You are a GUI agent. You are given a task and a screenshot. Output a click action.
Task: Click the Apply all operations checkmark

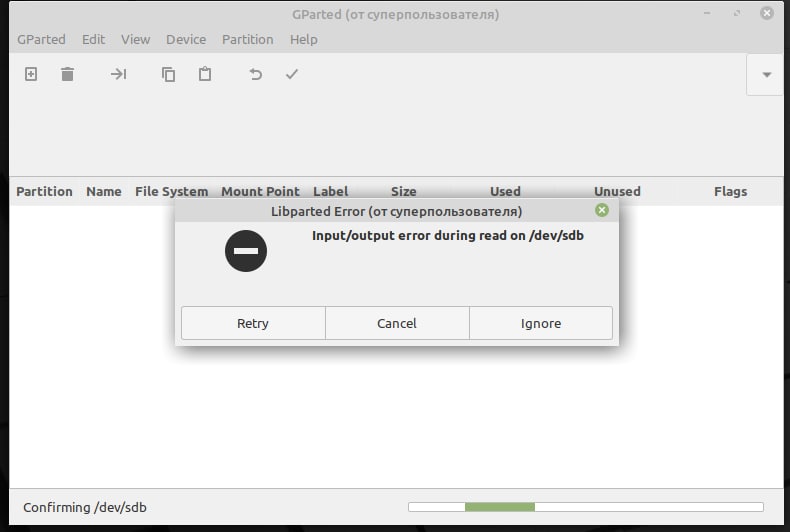click(x=292, y=74)
